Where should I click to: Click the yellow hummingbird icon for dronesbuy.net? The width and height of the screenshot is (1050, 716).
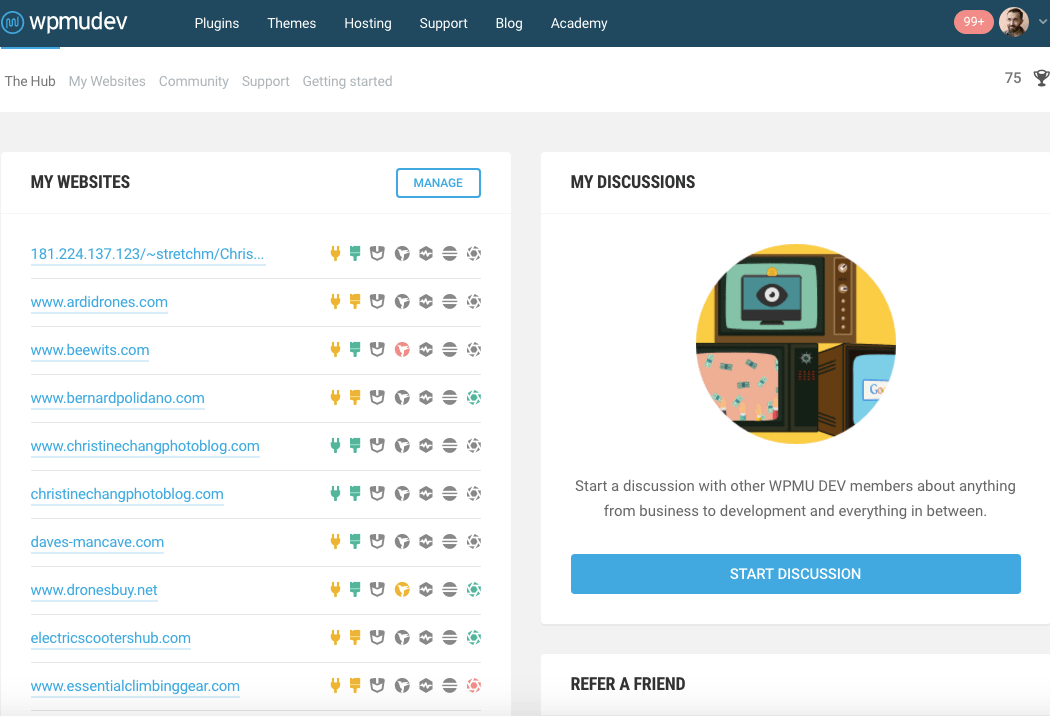pos(402,589)
